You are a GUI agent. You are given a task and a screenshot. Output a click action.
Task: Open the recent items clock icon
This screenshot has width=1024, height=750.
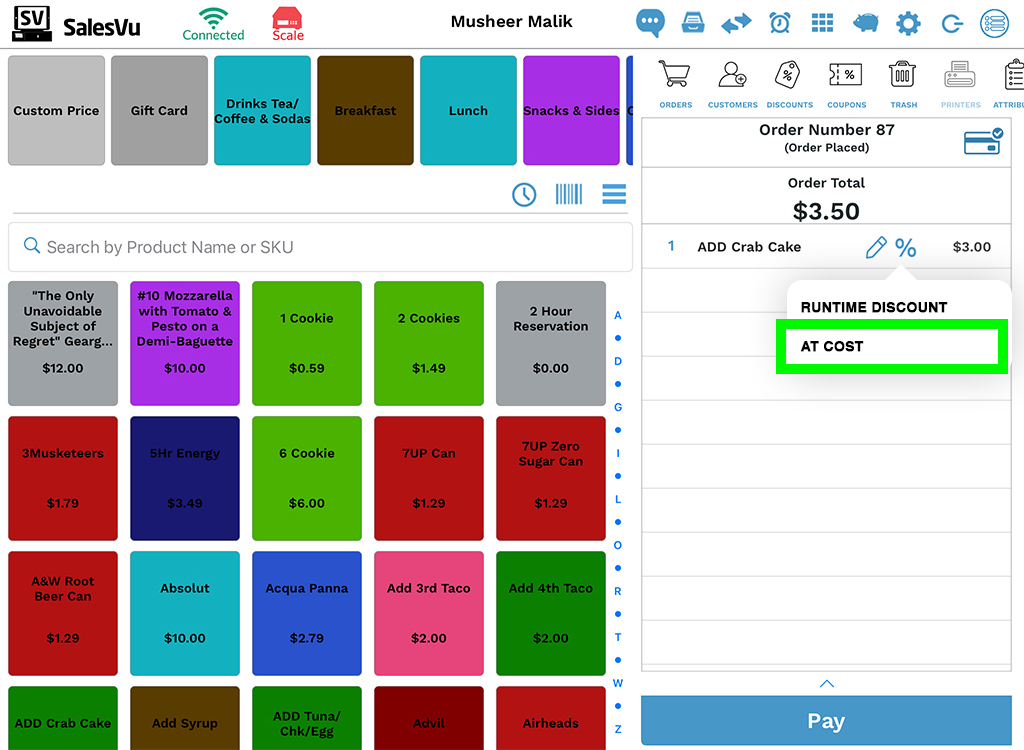point(524,194)
